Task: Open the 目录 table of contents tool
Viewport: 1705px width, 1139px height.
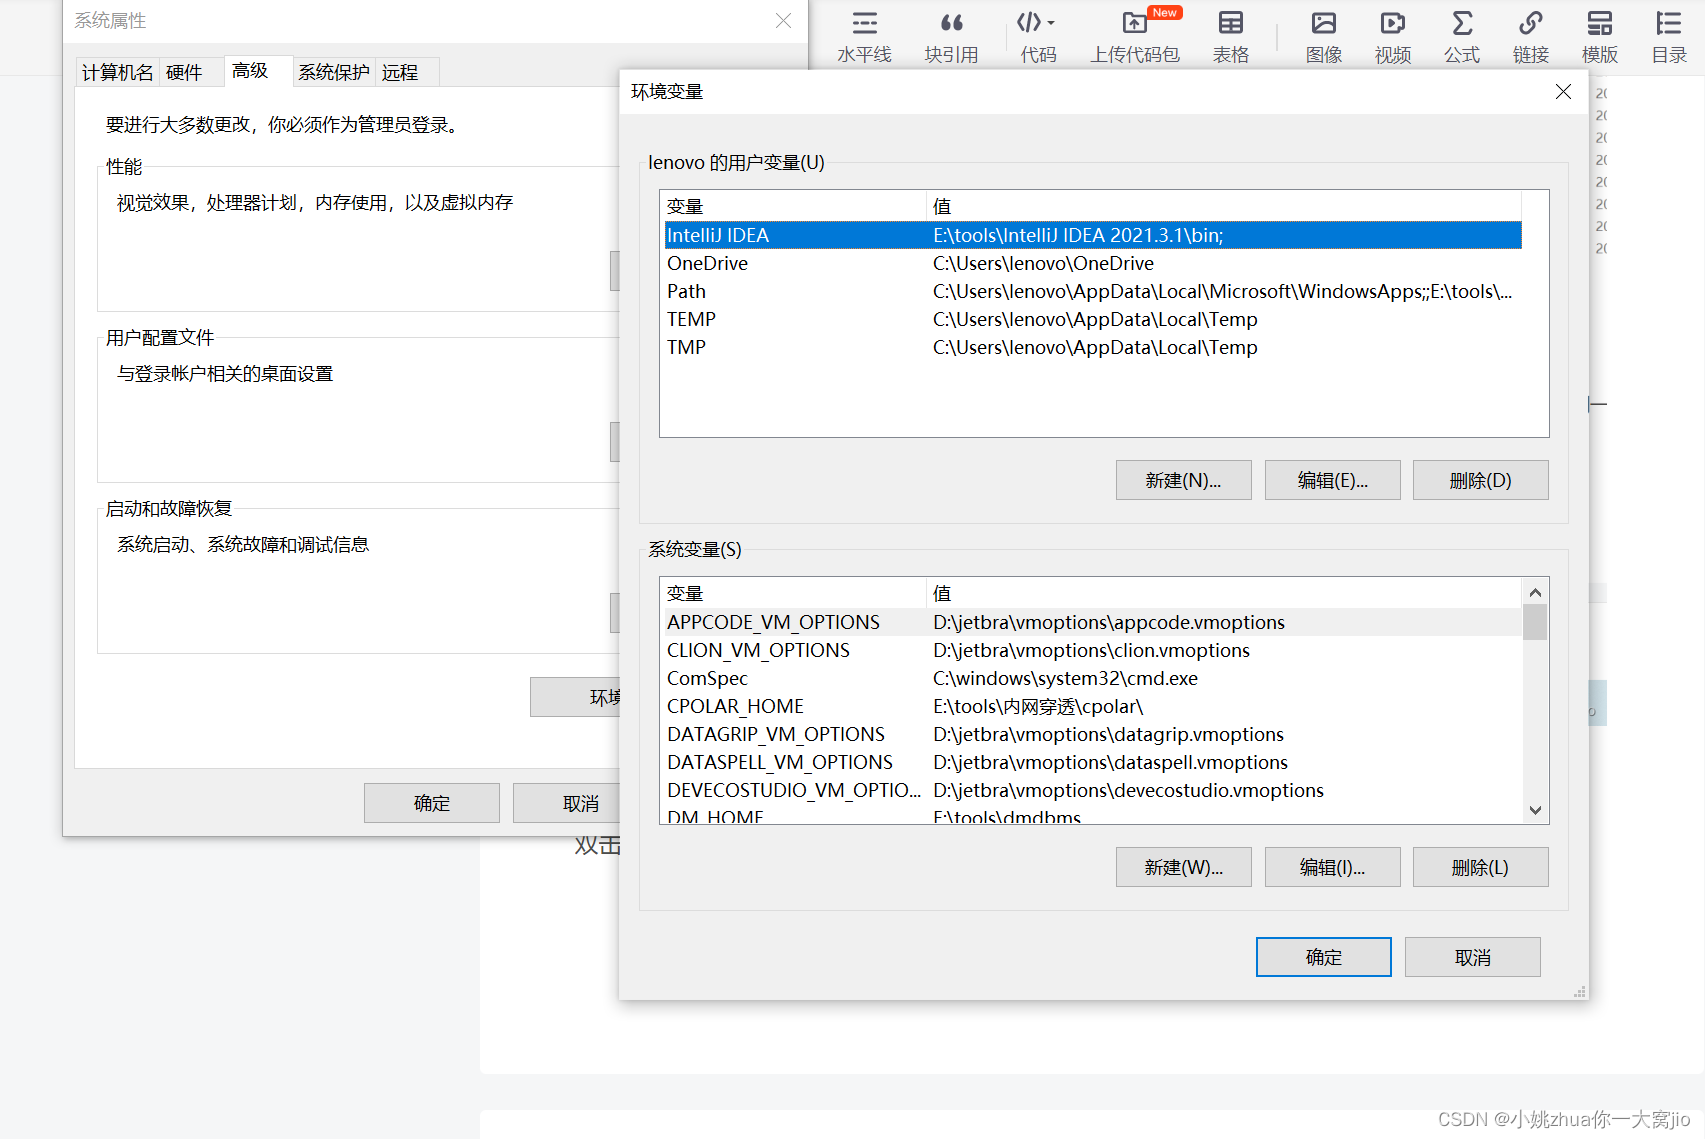Action: pyautogui.click(x=1668, y=35)
